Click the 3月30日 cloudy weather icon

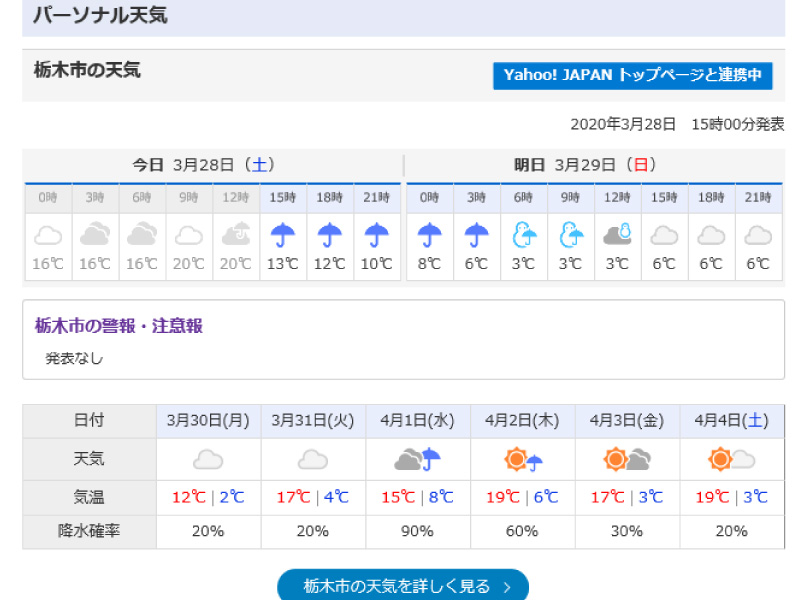(x=208, y=460)
